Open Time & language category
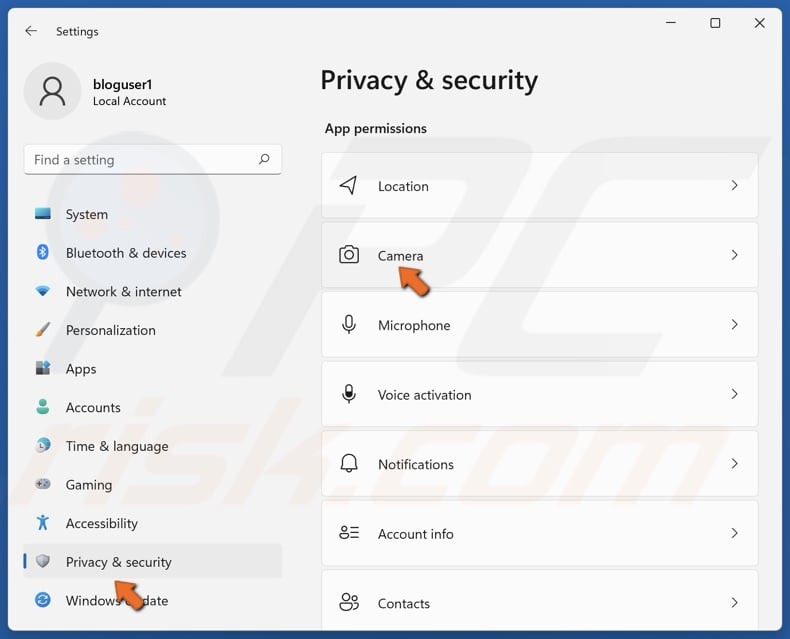The height and width of the screenshot is (639, 790). tap(153, 446)
